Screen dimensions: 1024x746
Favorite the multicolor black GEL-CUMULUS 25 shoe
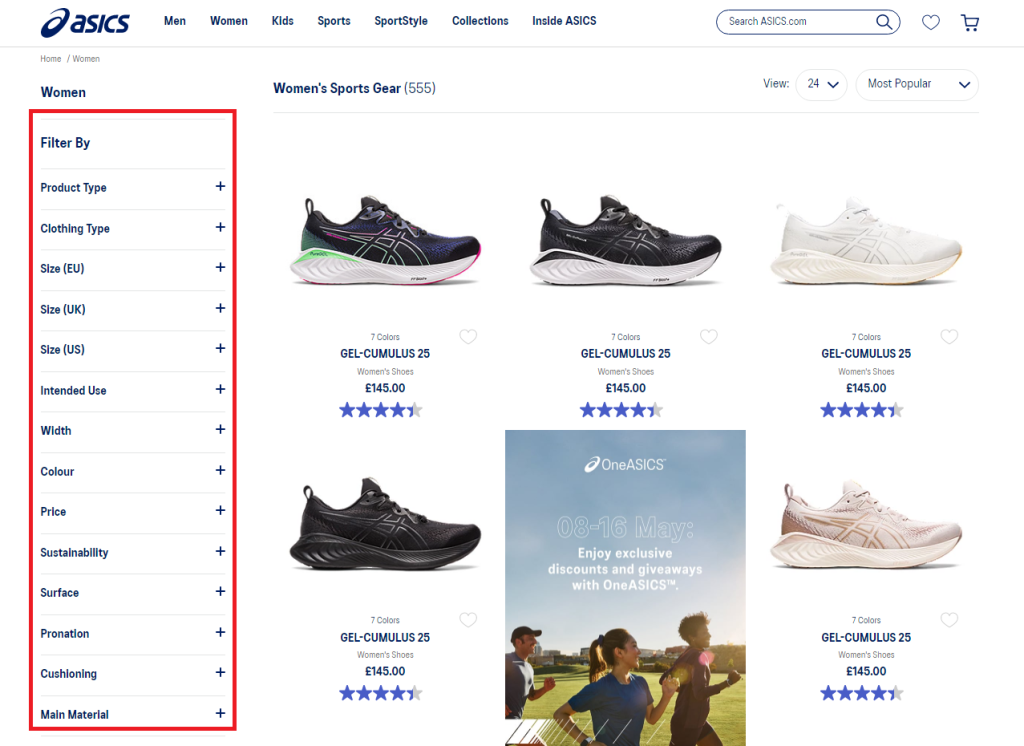[x=468, y=336]
